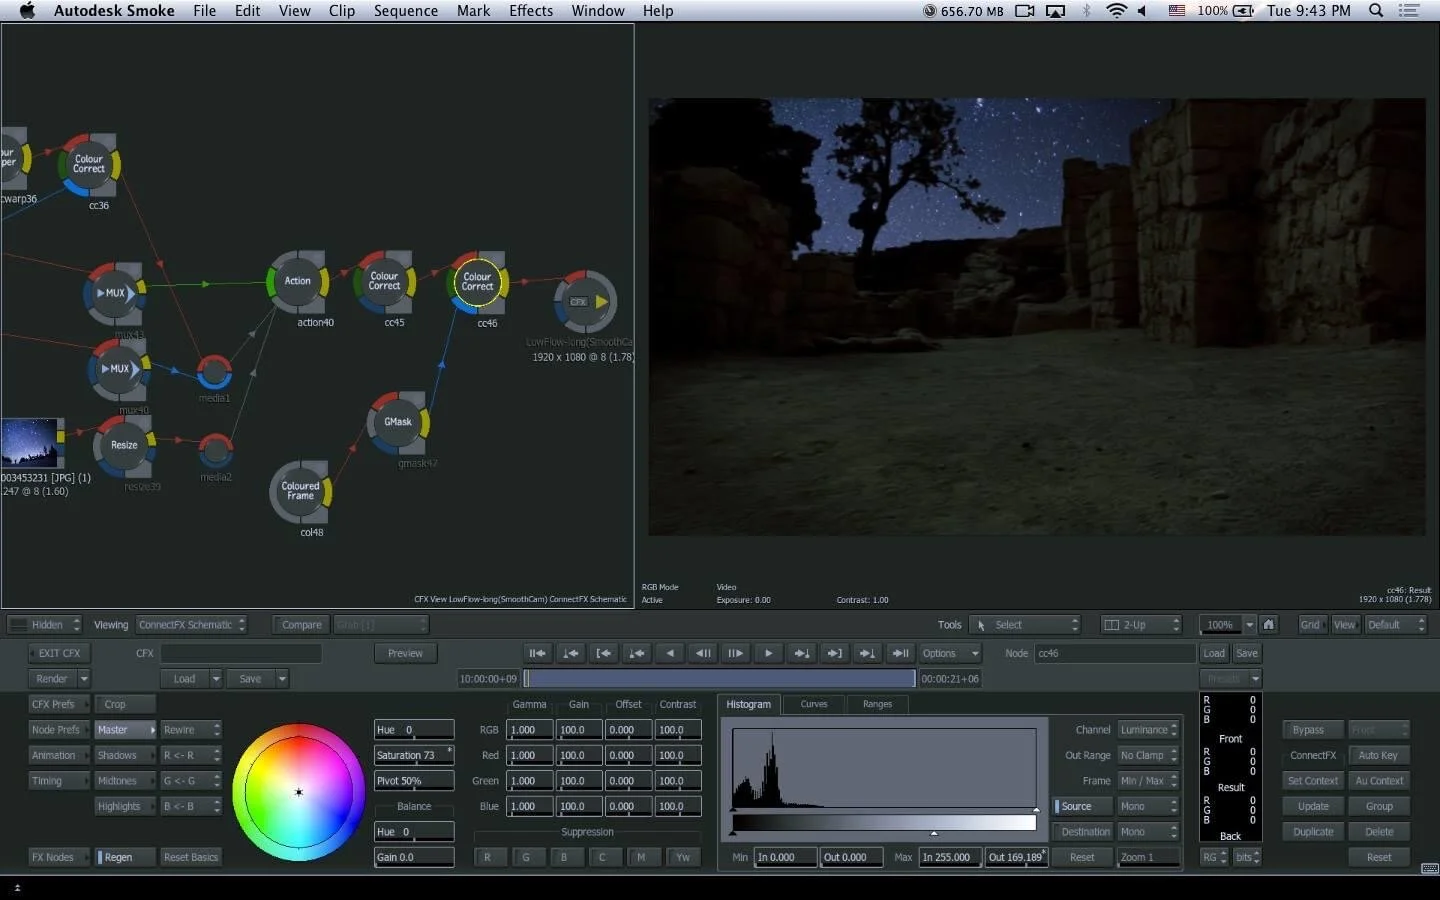Viewport: 1440px width, 900px height.
Task: Switch to the Curves tab
Action: coord(814,704)
